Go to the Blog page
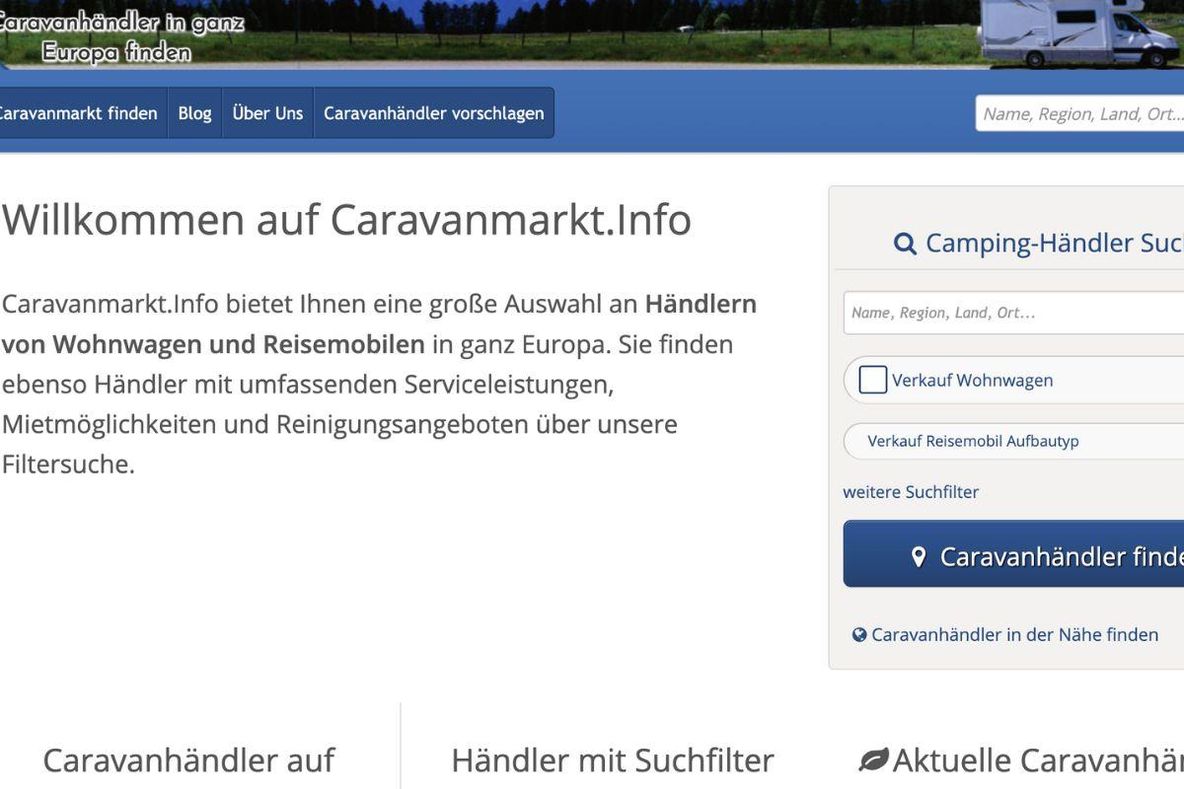The image size is (1184, 789). pyautogui.click(x=195, y=113)
